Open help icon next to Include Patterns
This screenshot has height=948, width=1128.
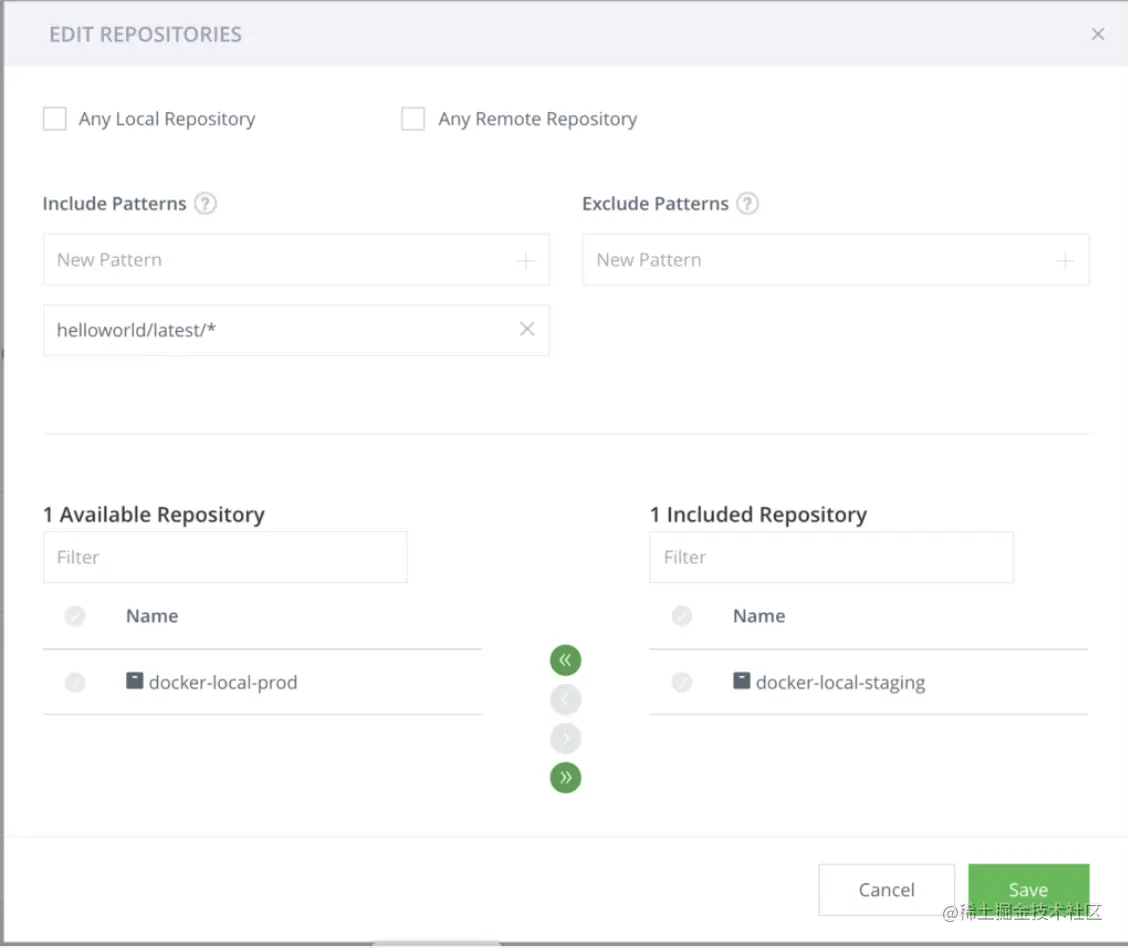tap(205, 204)
